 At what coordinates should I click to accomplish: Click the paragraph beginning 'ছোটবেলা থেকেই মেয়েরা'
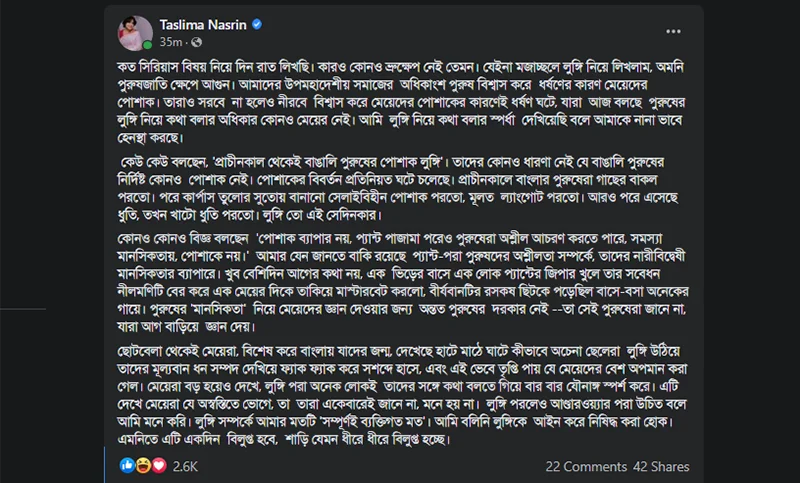pyautogui.click(x=402, y=395)
